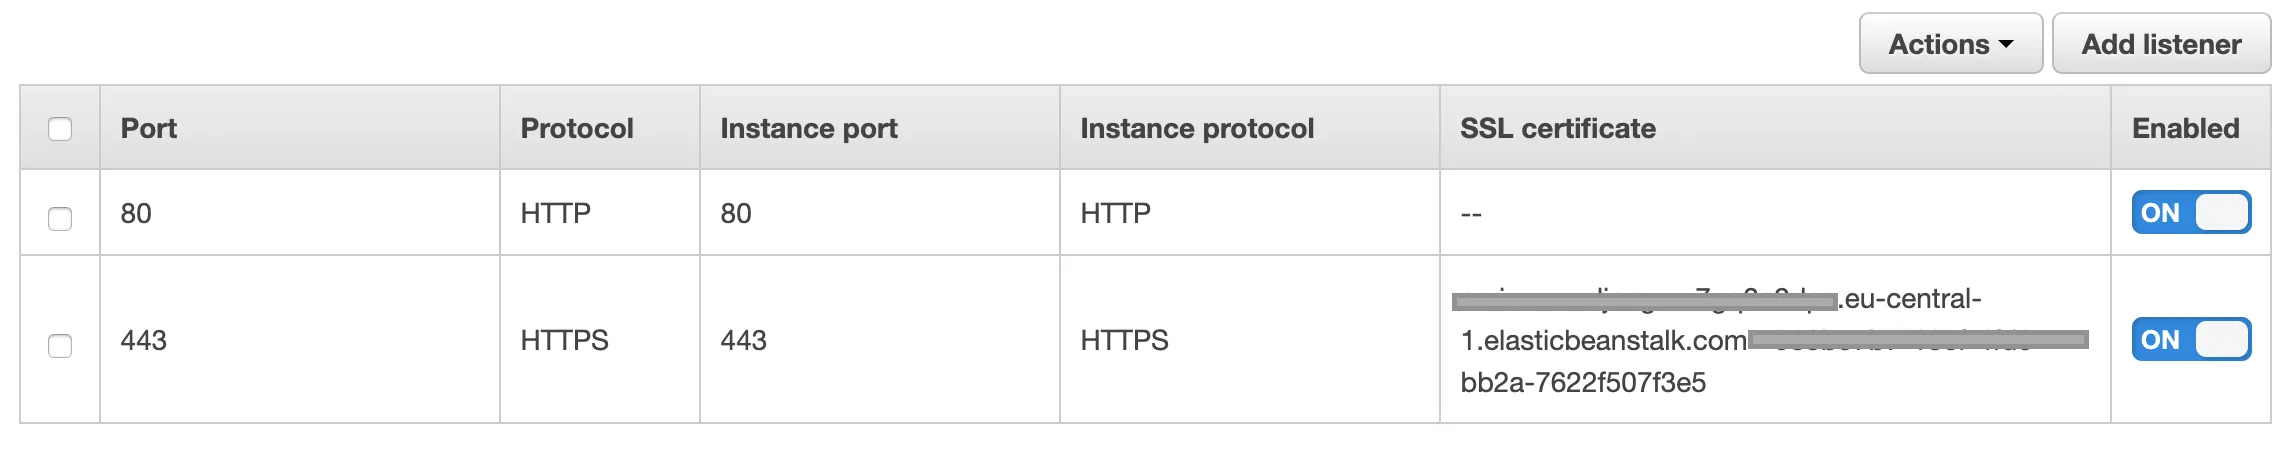This screenshot has width=2284, height=452.
Task: Toggle off the port 80 listener
Action: [x=2190, y=213]
